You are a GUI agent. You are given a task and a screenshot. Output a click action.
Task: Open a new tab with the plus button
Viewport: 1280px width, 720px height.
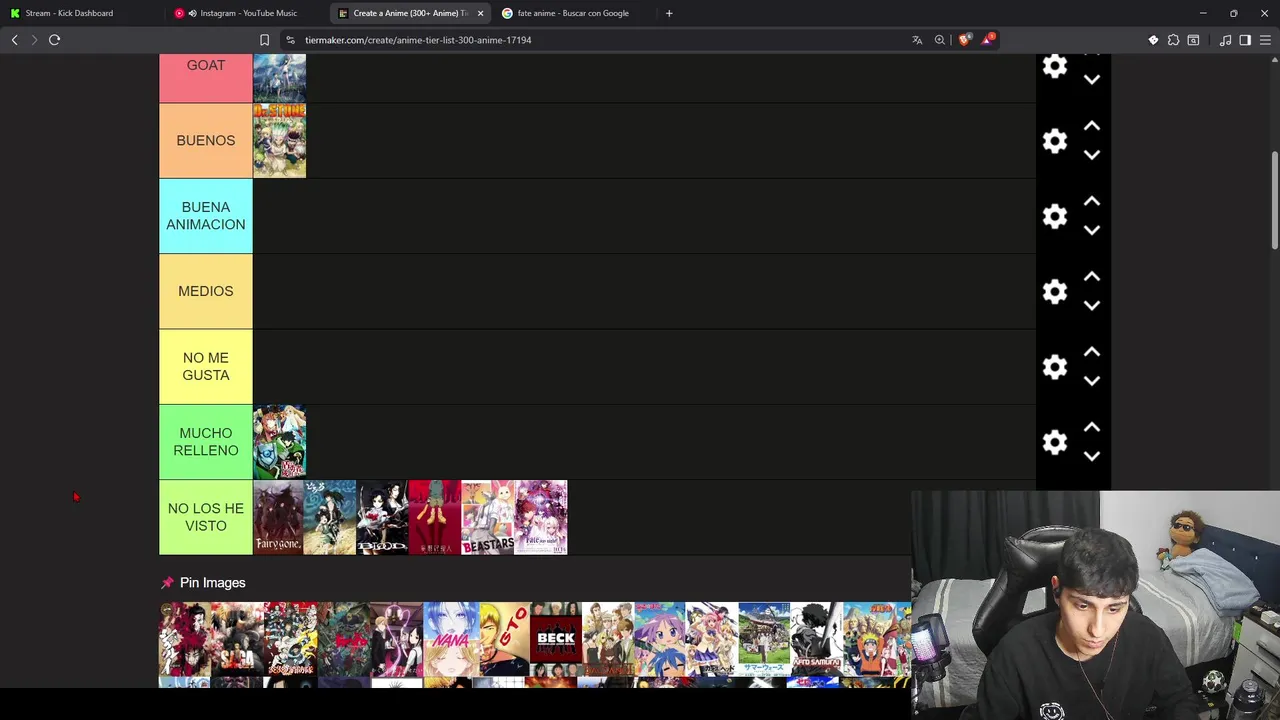(x=669, y=13)
